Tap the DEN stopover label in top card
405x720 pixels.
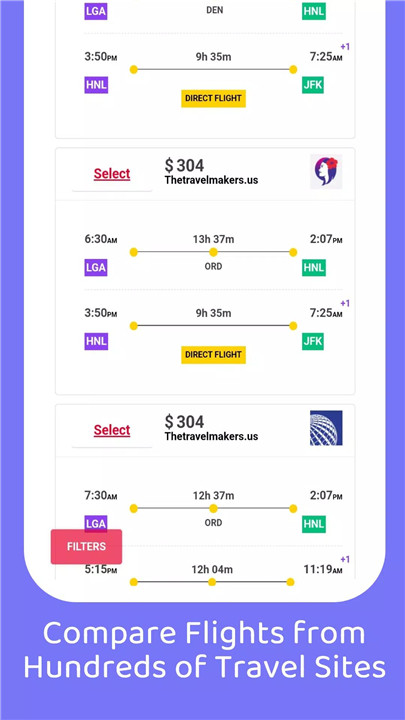(214, 10)
